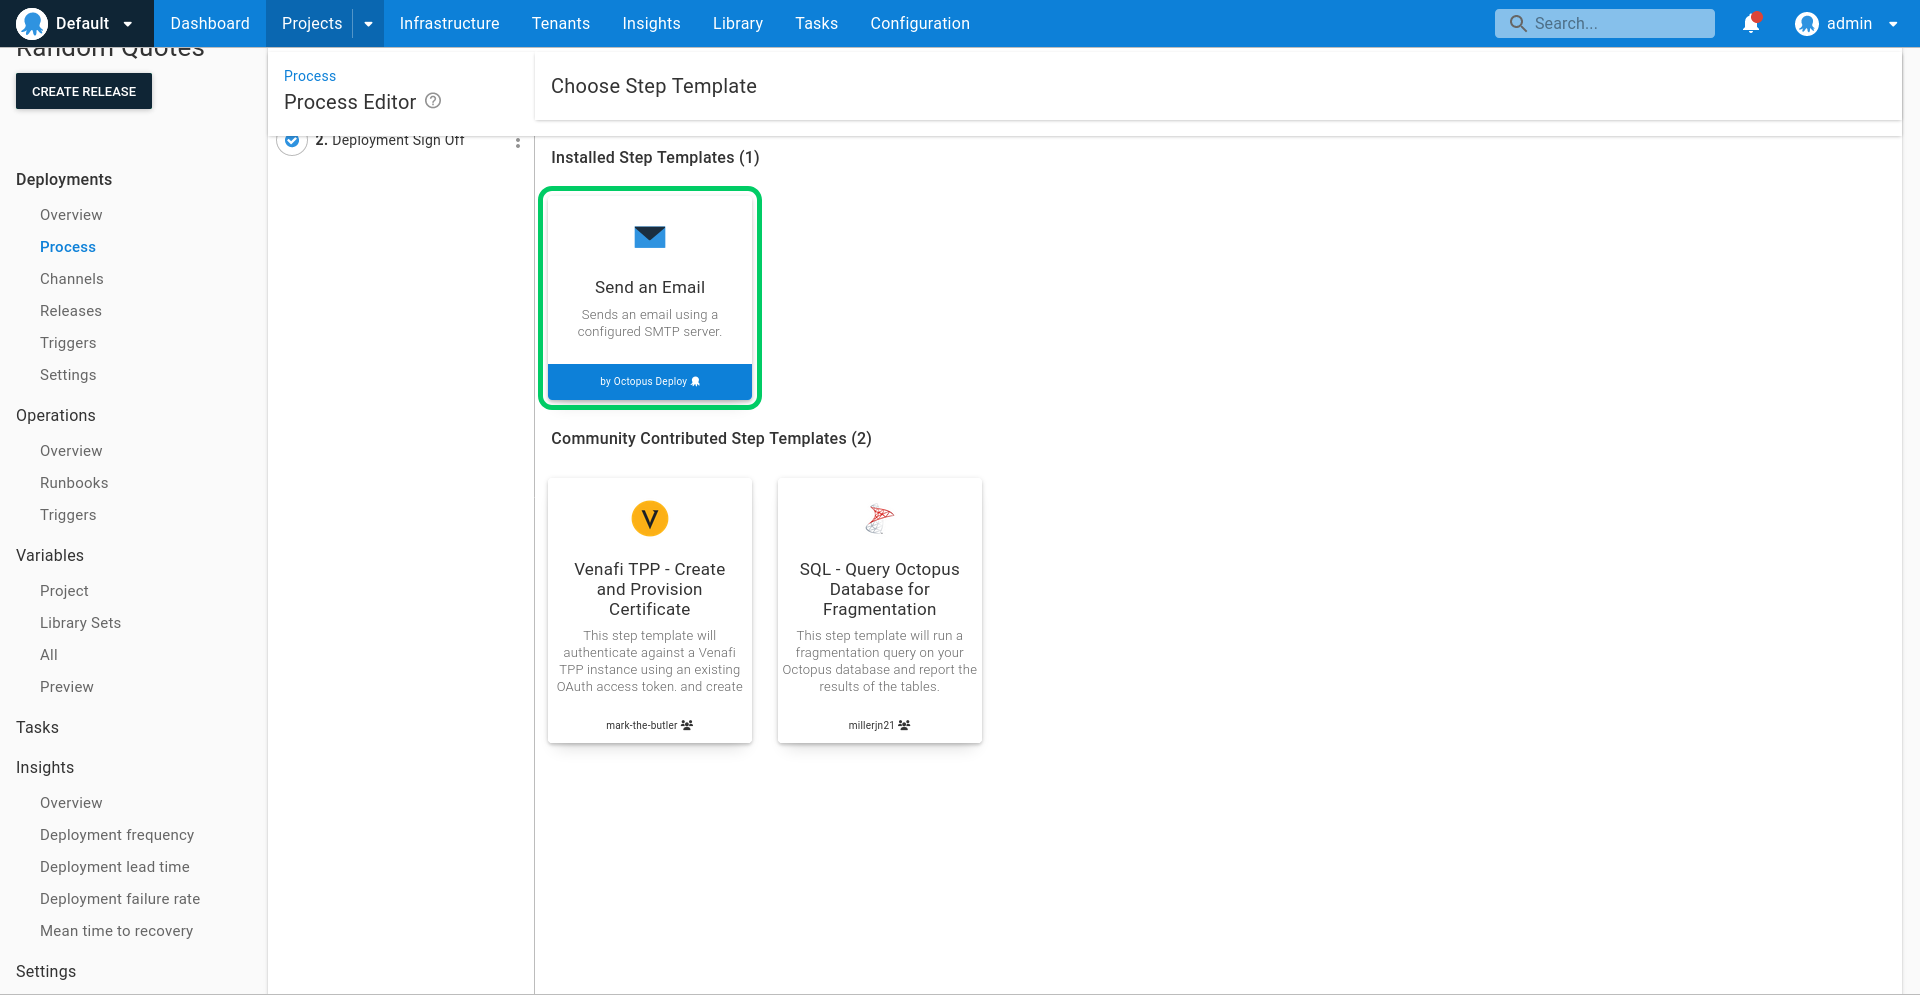This screenshot has height=995, width=1920.
Task: Click the CREATE RELEASE button
Action: pos(84,91)
